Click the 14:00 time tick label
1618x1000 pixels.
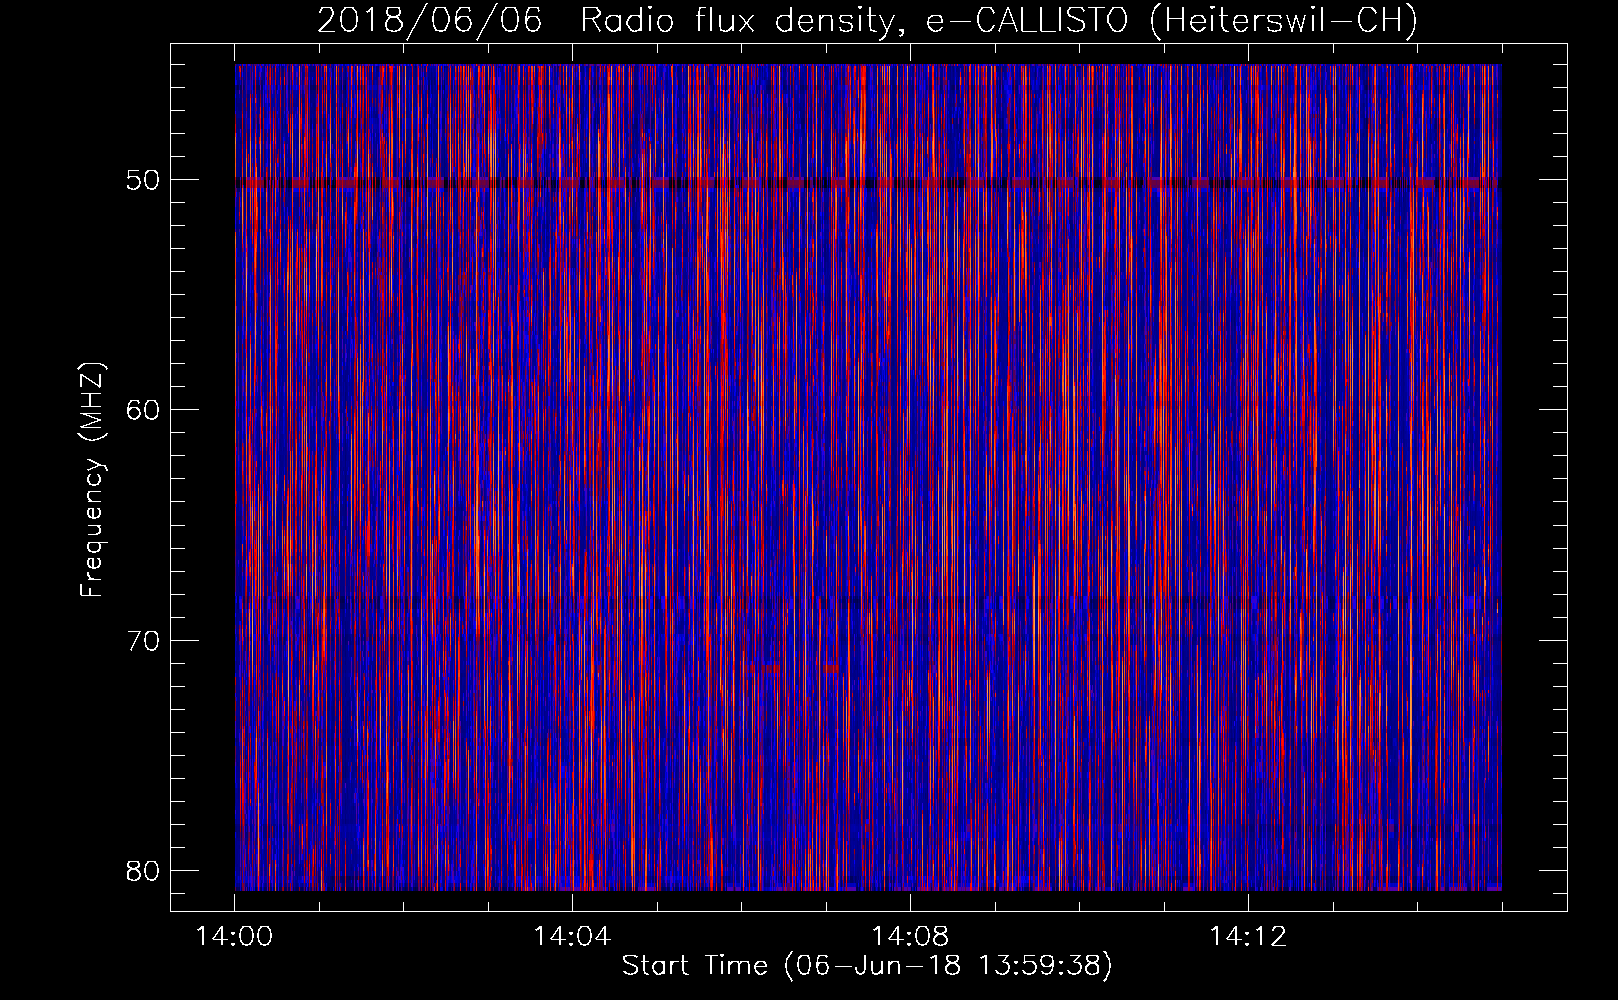[x=235, y=937]
